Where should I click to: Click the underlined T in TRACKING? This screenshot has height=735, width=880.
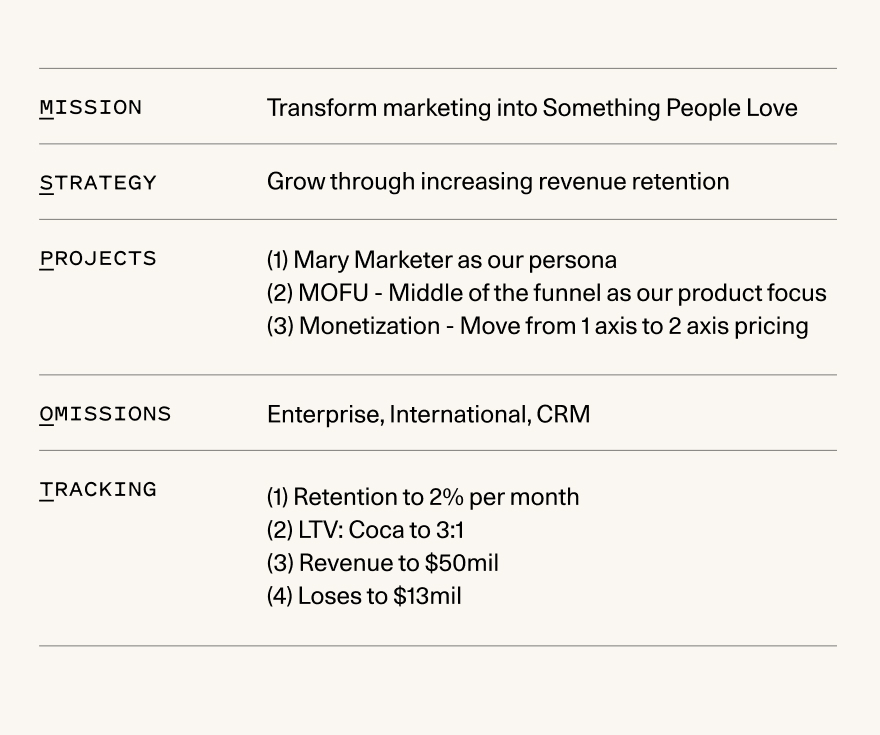pyautogui.click(x=47, y=490)
